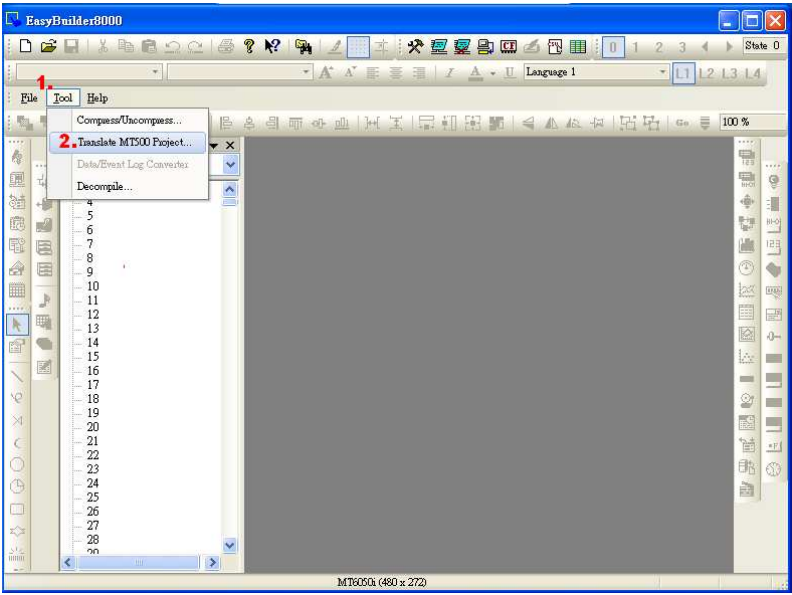The image size is (792, 595).
Task: Click the MT6050i status bar text
Action: pyautogui.click(x=381, y=582)
